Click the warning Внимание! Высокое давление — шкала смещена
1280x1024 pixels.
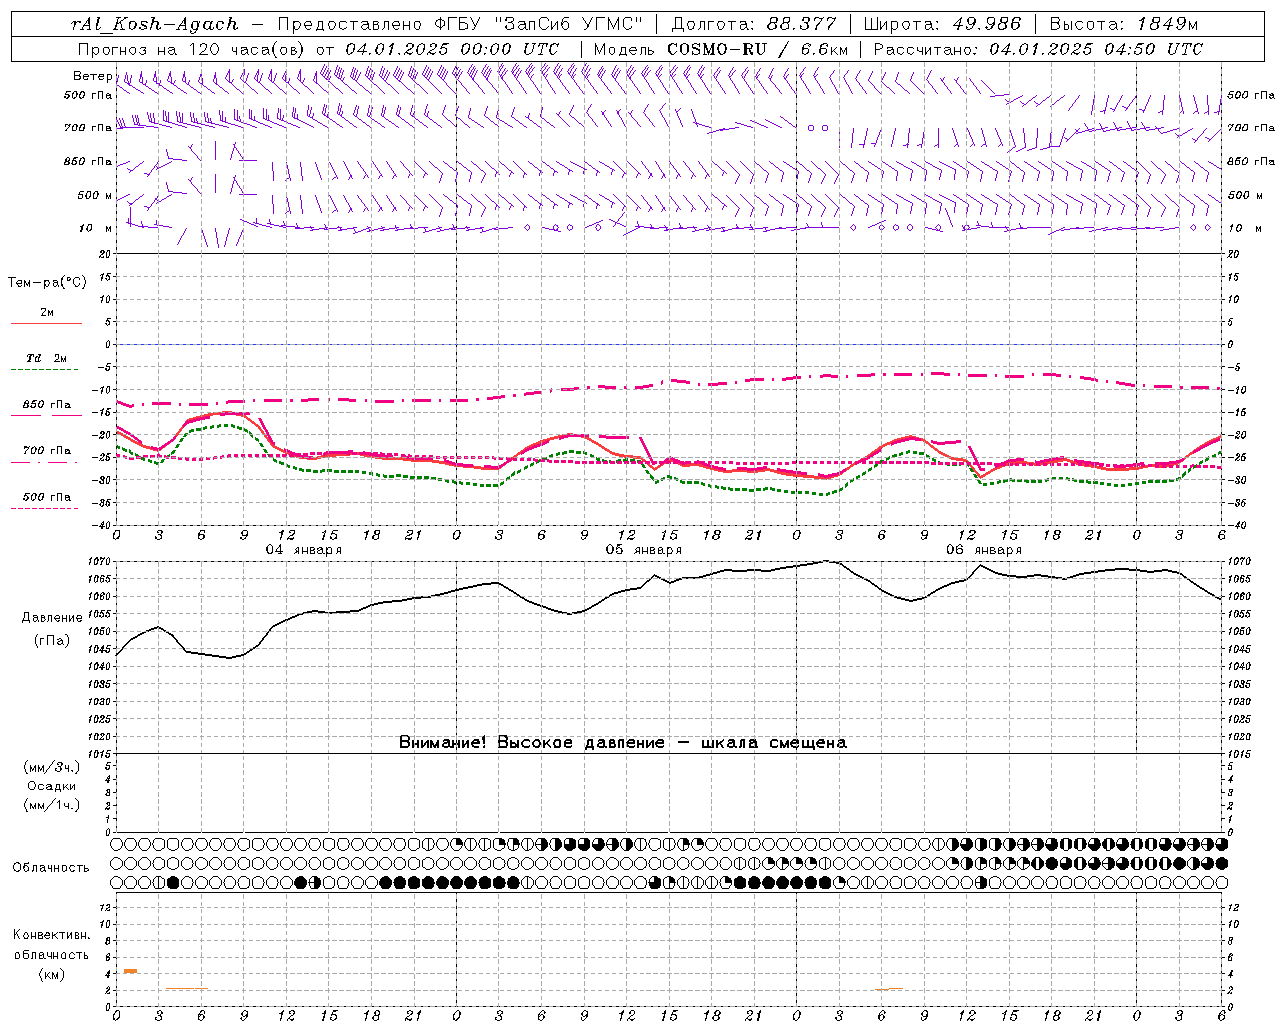pos(623,742)
